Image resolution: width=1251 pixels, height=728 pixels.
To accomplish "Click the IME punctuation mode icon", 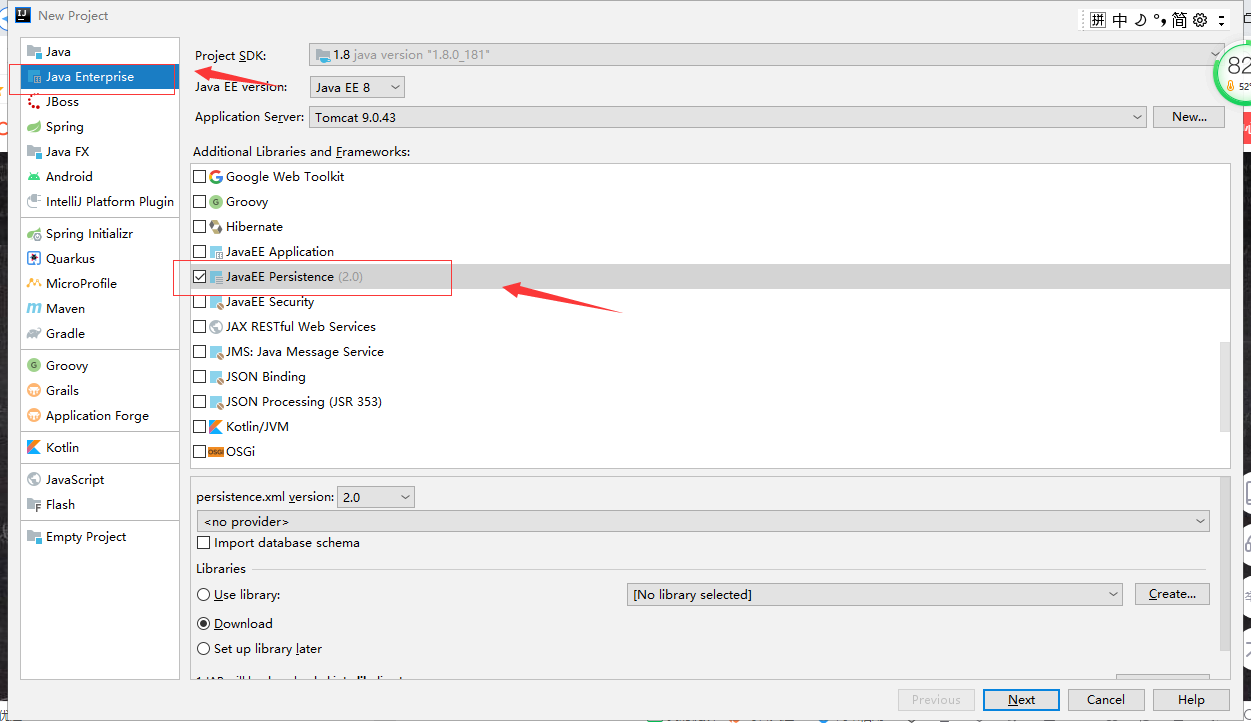I will tap(1160, 20).
